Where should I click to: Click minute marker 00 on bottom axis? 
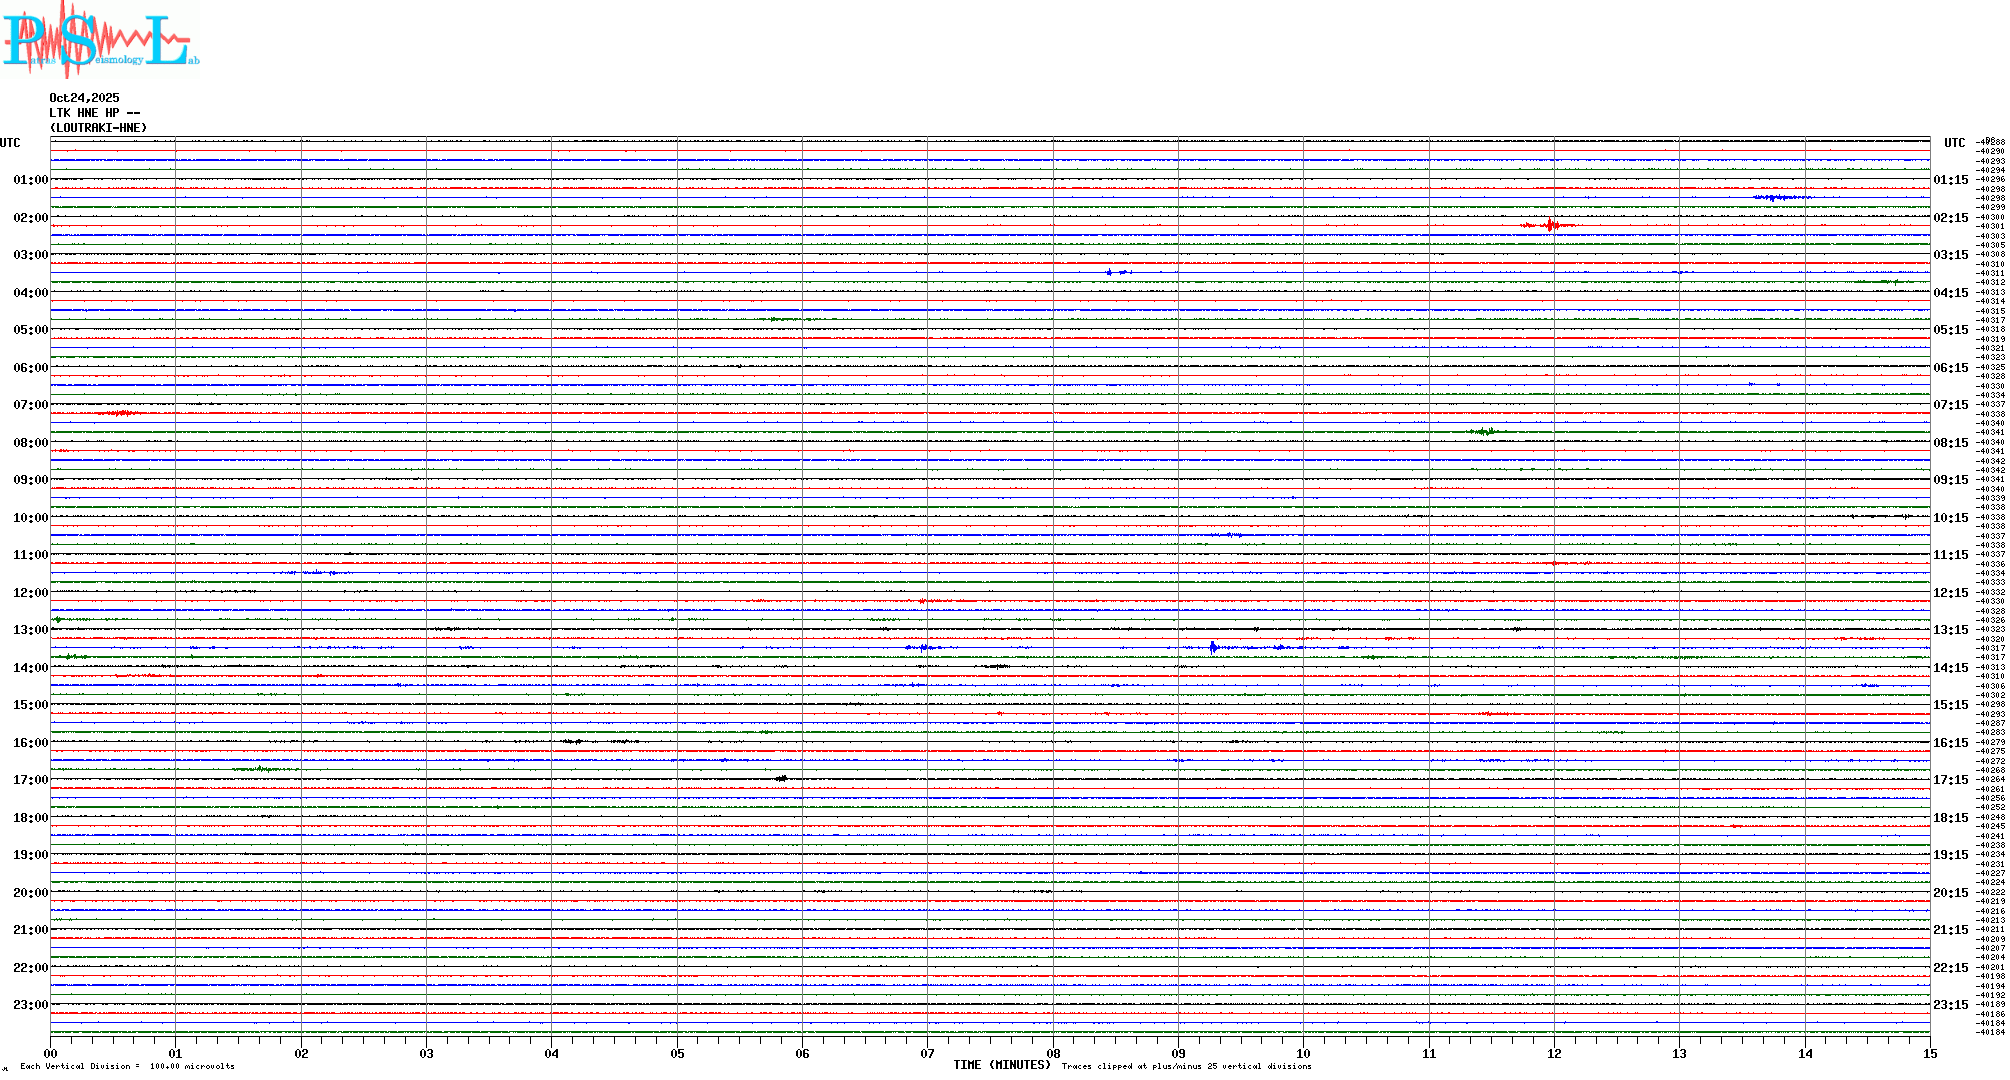point(50,1053)
